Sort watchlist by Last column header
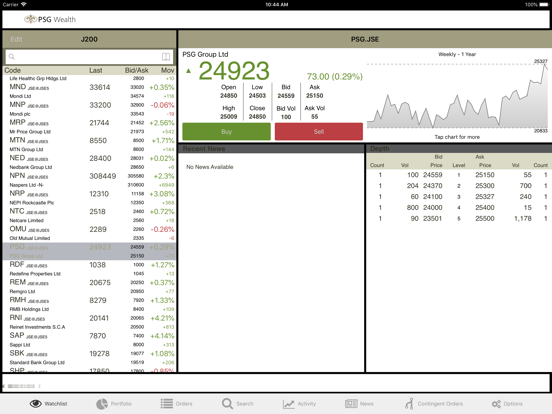 96,70
